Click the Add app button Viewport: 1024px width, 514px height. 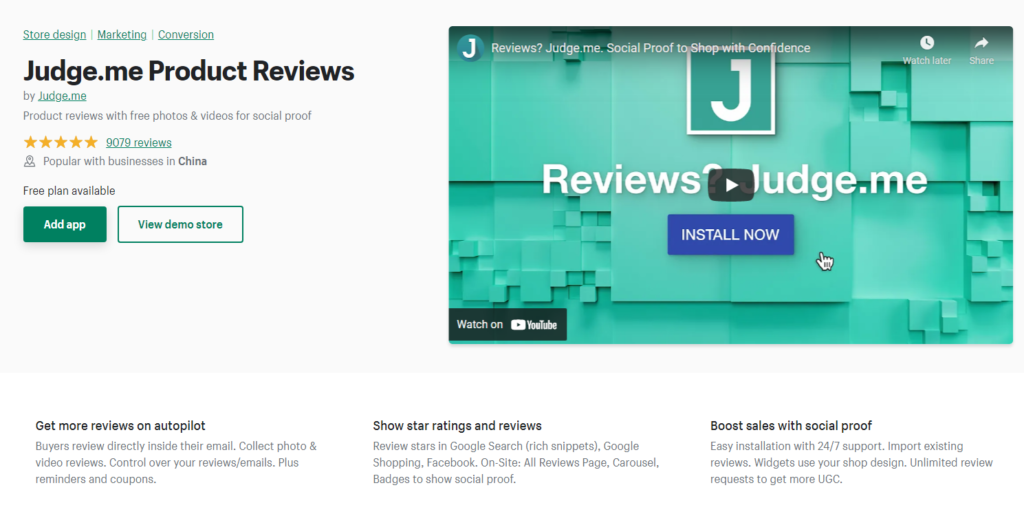(65, 224)
